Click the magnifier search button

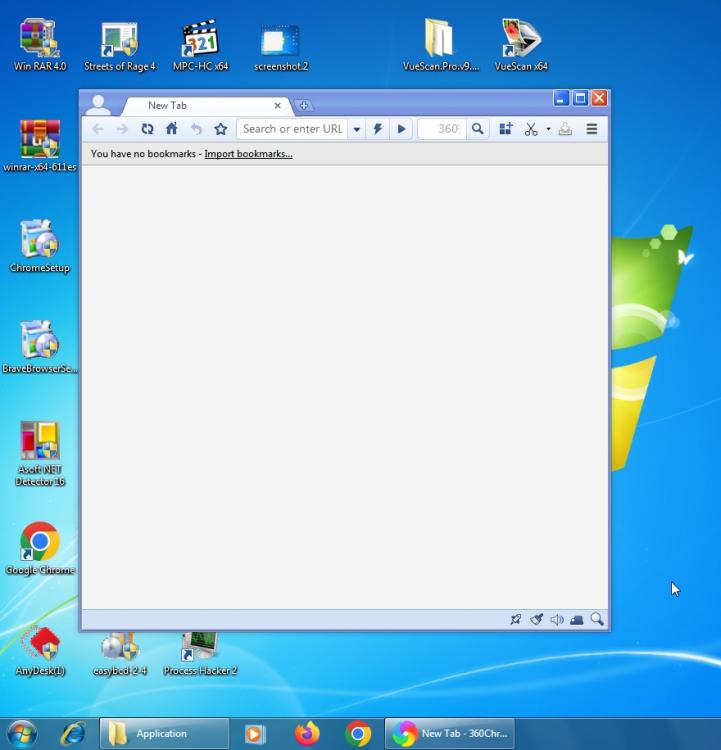click(477, 129)
